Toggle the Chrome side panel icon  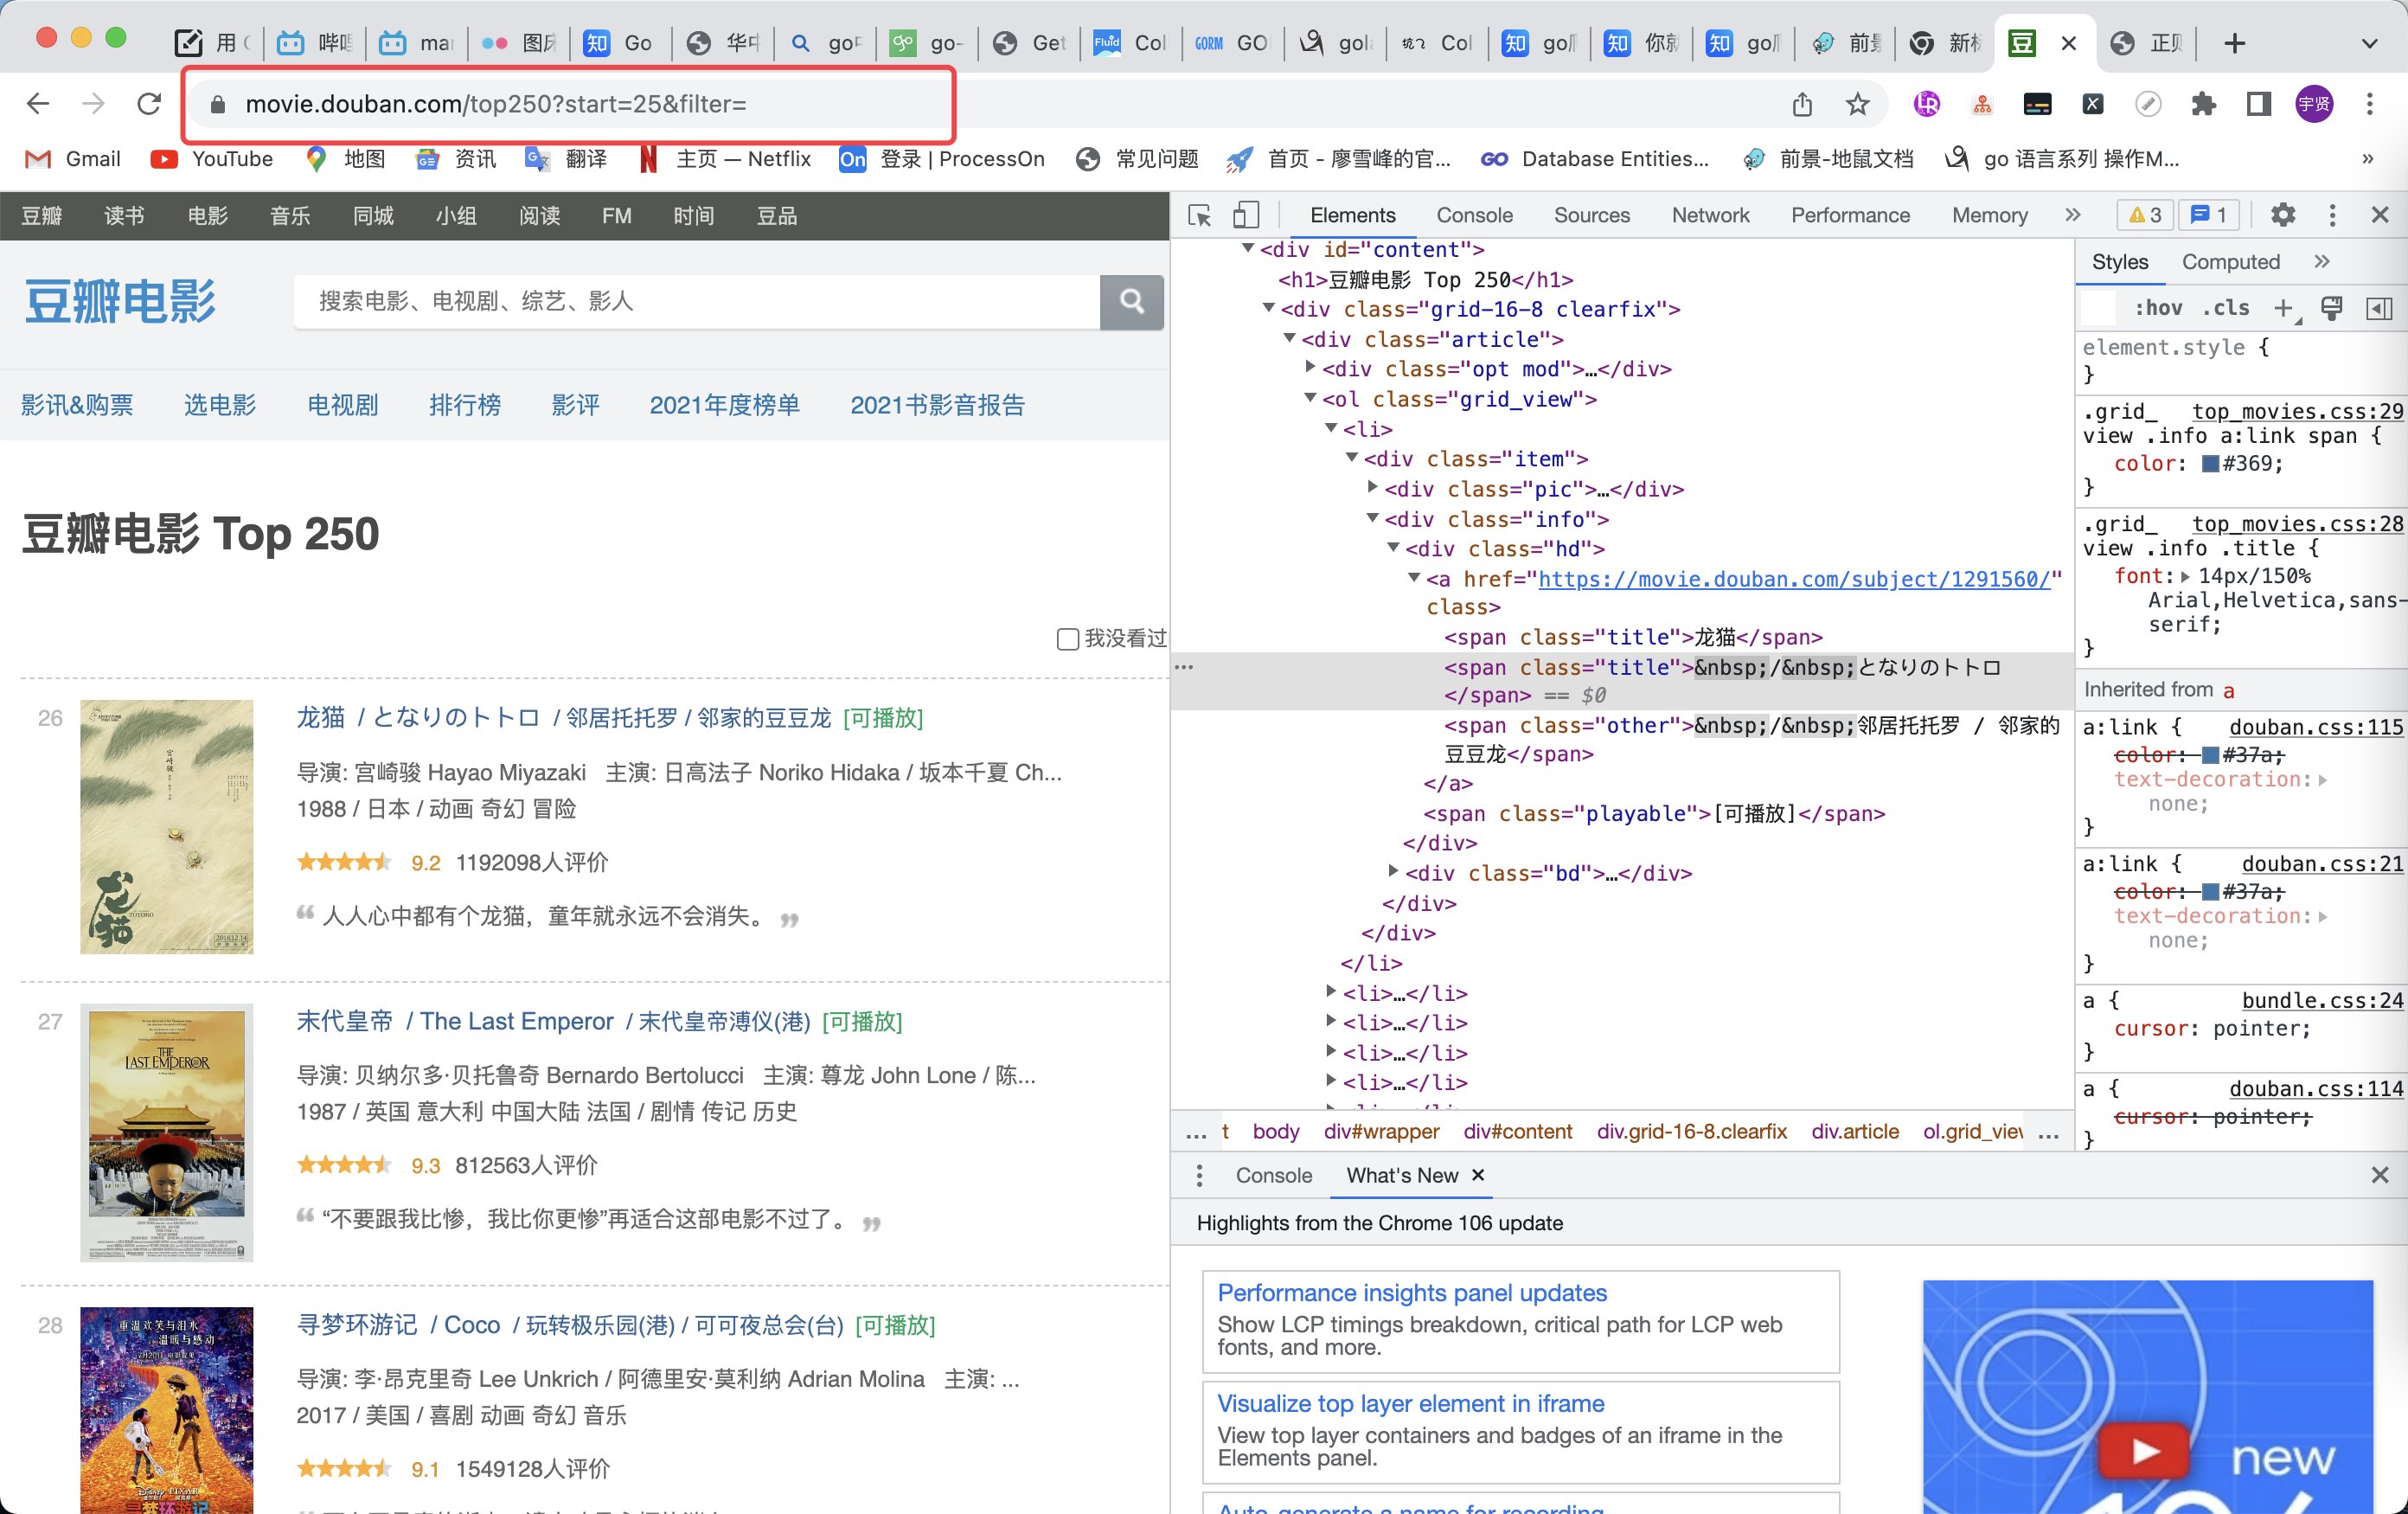(x=2259, y=104)
